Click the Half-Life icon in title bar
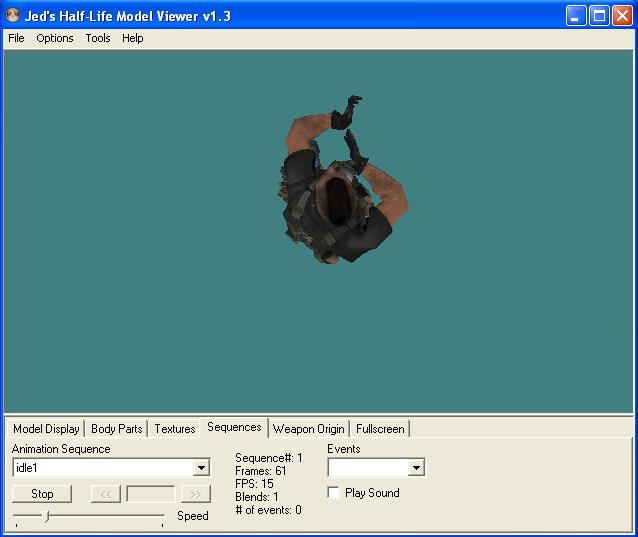Screen dimensions: 638x537 [x=13, y=16]
